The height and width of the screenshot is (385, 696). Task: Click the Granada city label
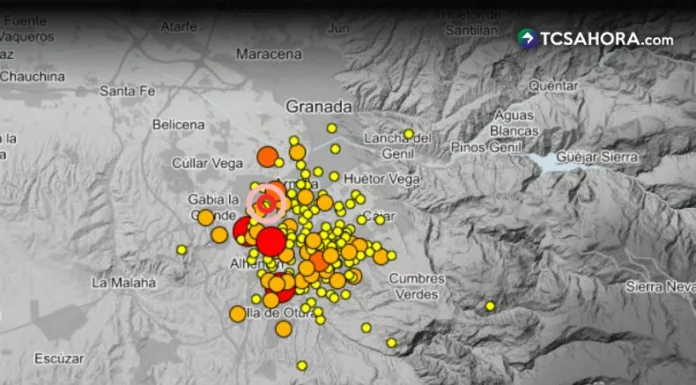click(319, 107)
